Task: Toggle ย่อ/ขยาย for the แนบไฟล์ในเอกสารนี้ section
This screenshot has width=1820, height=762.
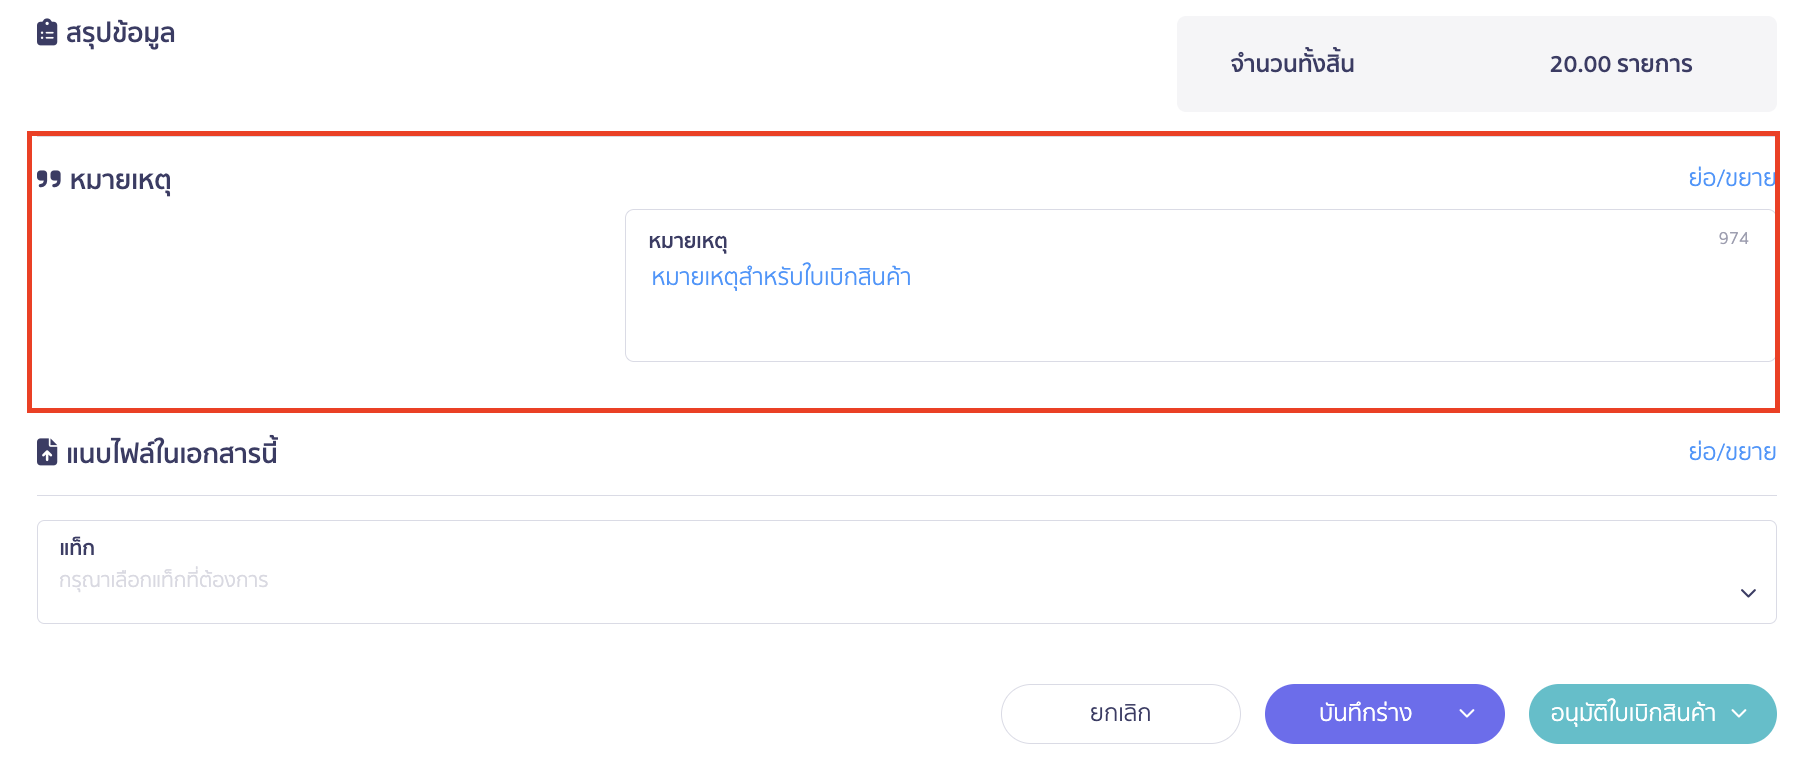Action: point(1731,452)
